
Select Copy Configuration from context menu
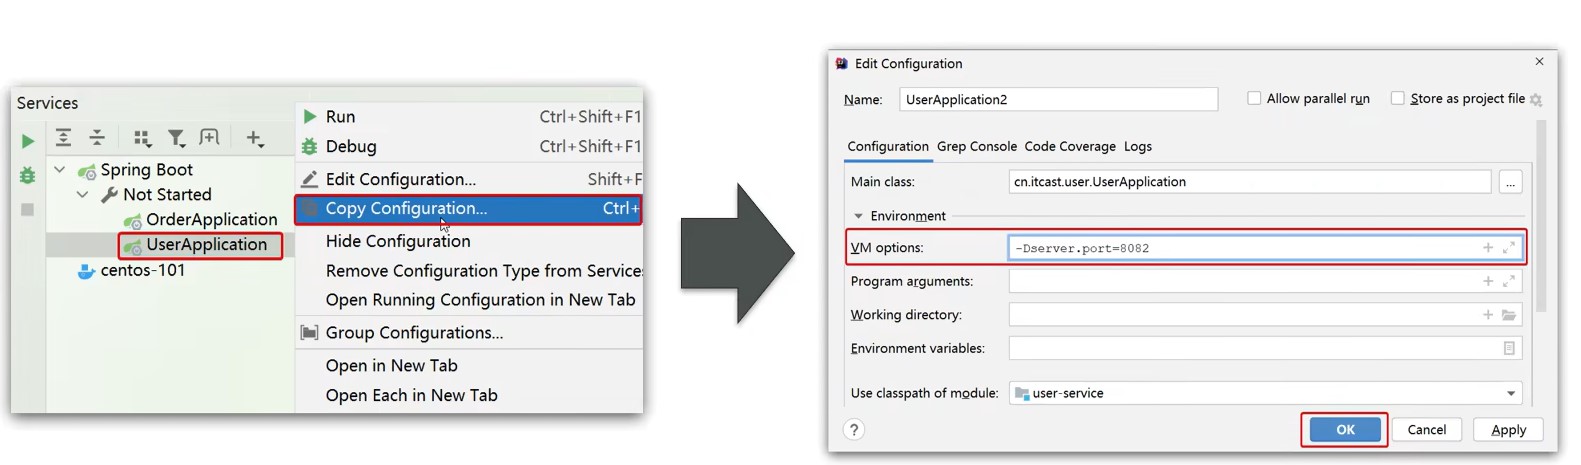[406, 209]
